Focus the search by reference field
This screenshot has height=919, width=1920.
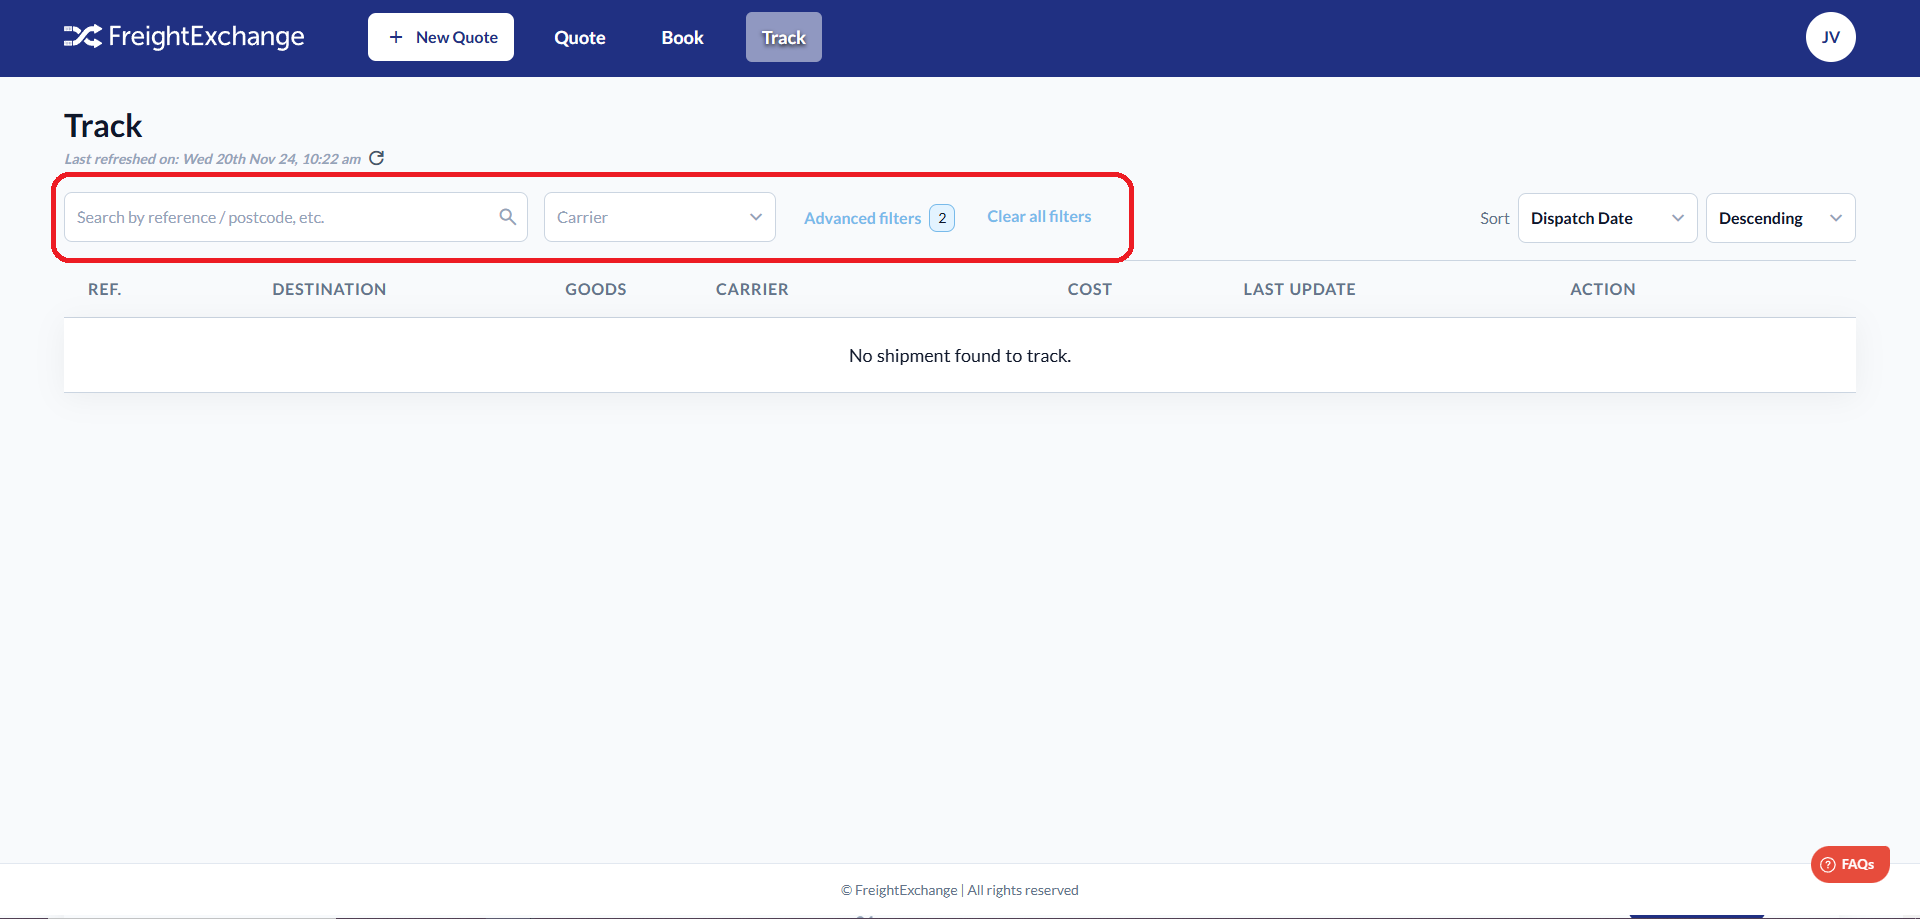tap(296, 217)
